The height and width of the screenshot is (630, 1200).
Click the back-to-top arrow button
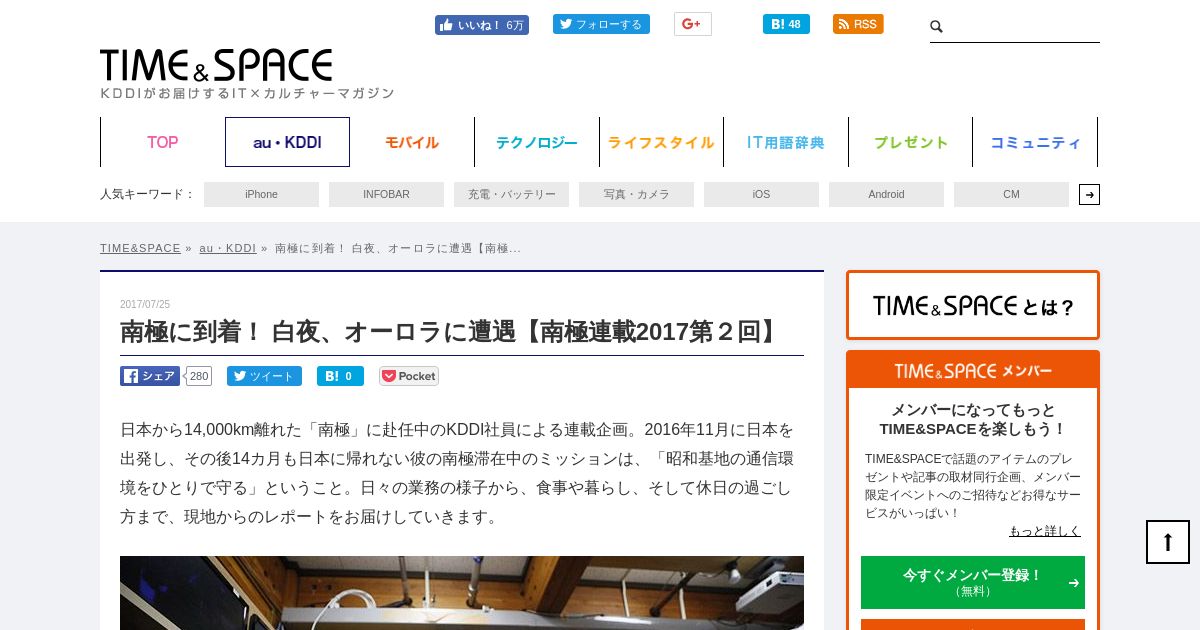coord(1168,542)
